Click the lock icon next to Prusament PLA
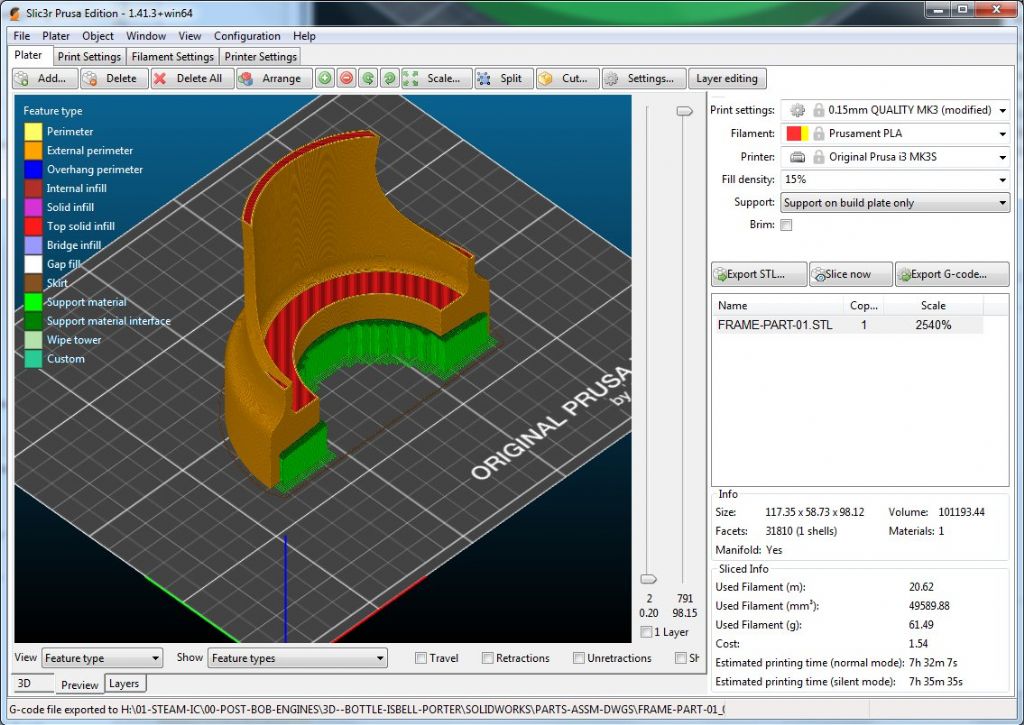The height and width of the screenshot is (725, 1024). coord(818,133)
